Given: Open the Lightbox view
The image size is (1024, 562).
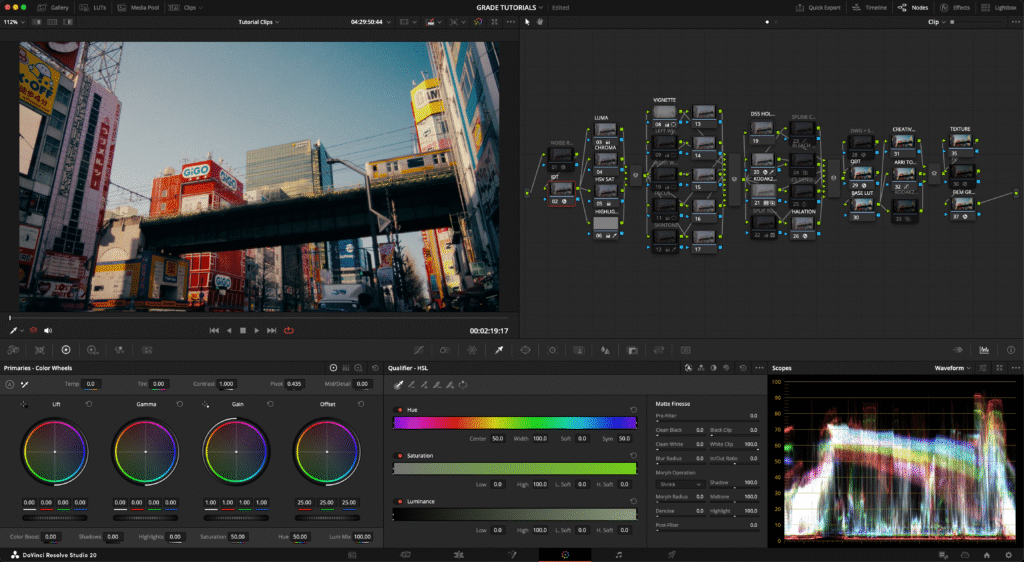Looking at the screenshot, I should [999, 7].
